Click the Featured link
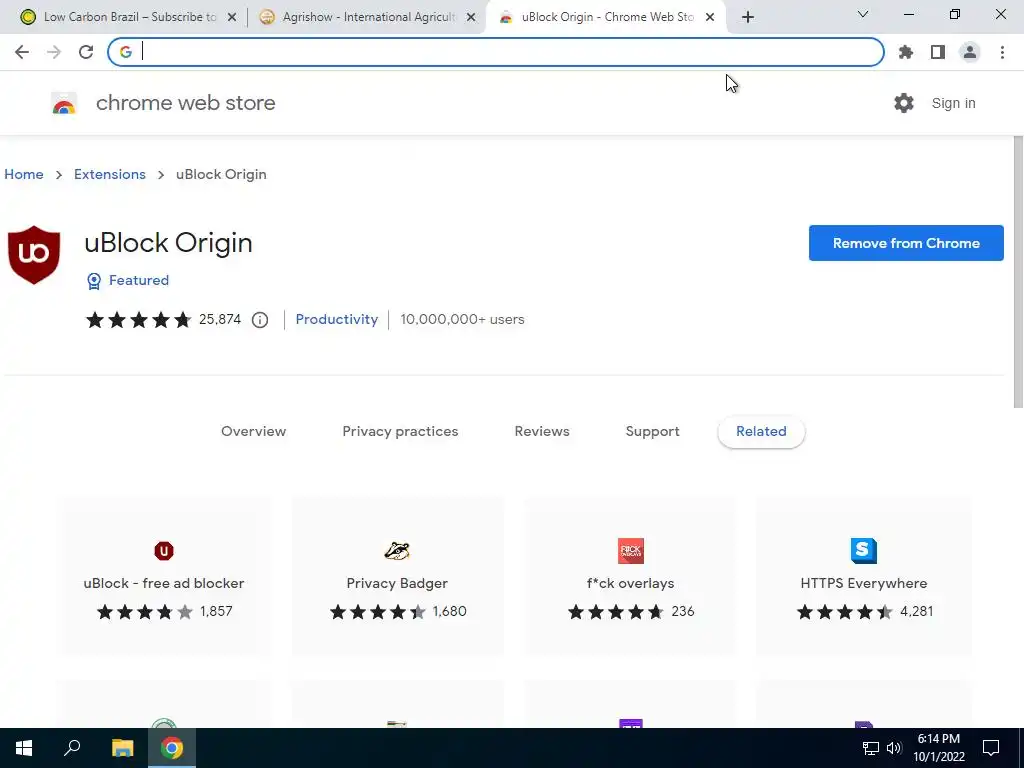The width and height of the screenshot is (1024, 768). click(x=138, y=280)
